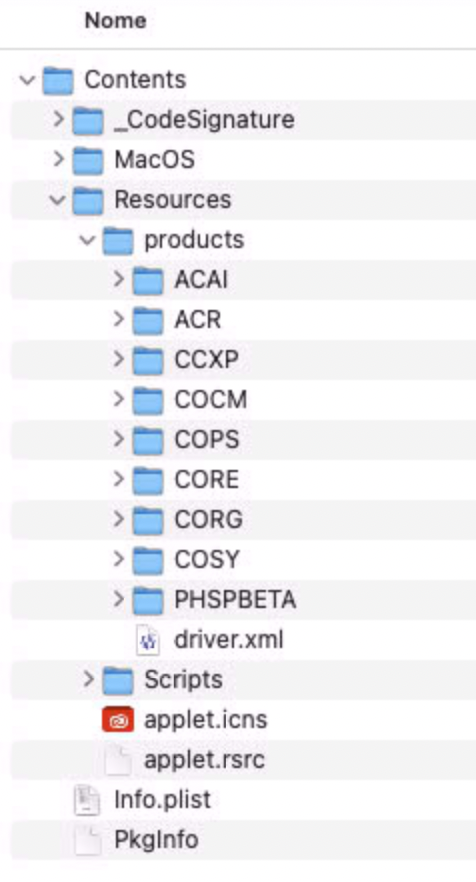Expand the Scripts folder arrow

pos(88,679)
